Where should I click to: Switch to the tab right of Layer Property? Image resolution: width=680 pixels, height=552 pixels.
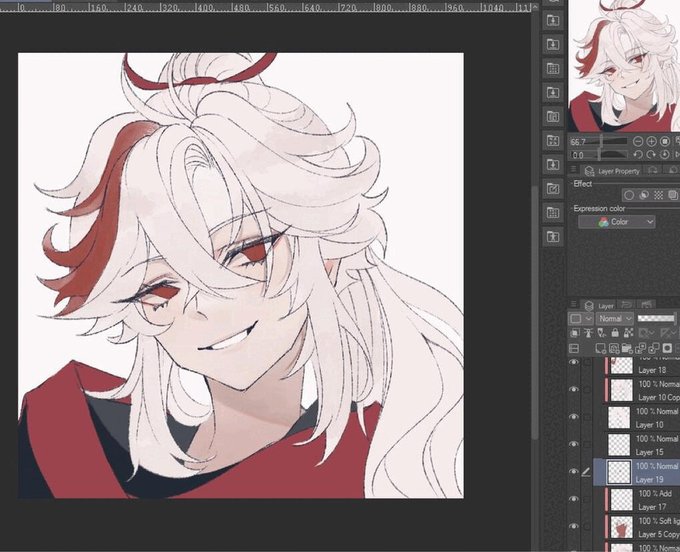[653, 170]
